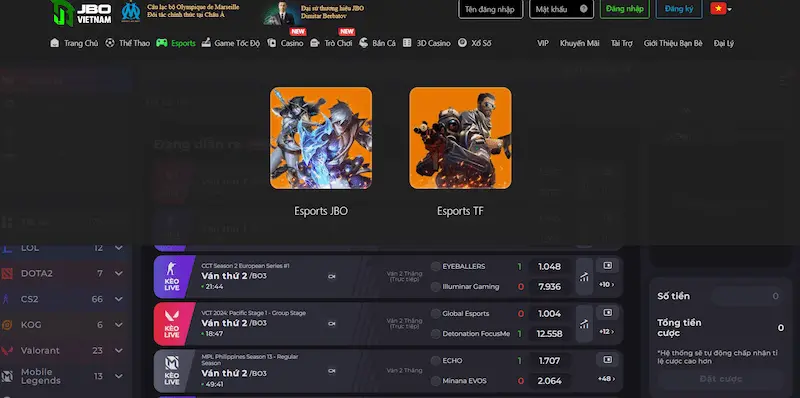Click the Dimitar Berbatov ambassador banner
The width and height of the screenshot is (800, 398).
coord(314,13)
